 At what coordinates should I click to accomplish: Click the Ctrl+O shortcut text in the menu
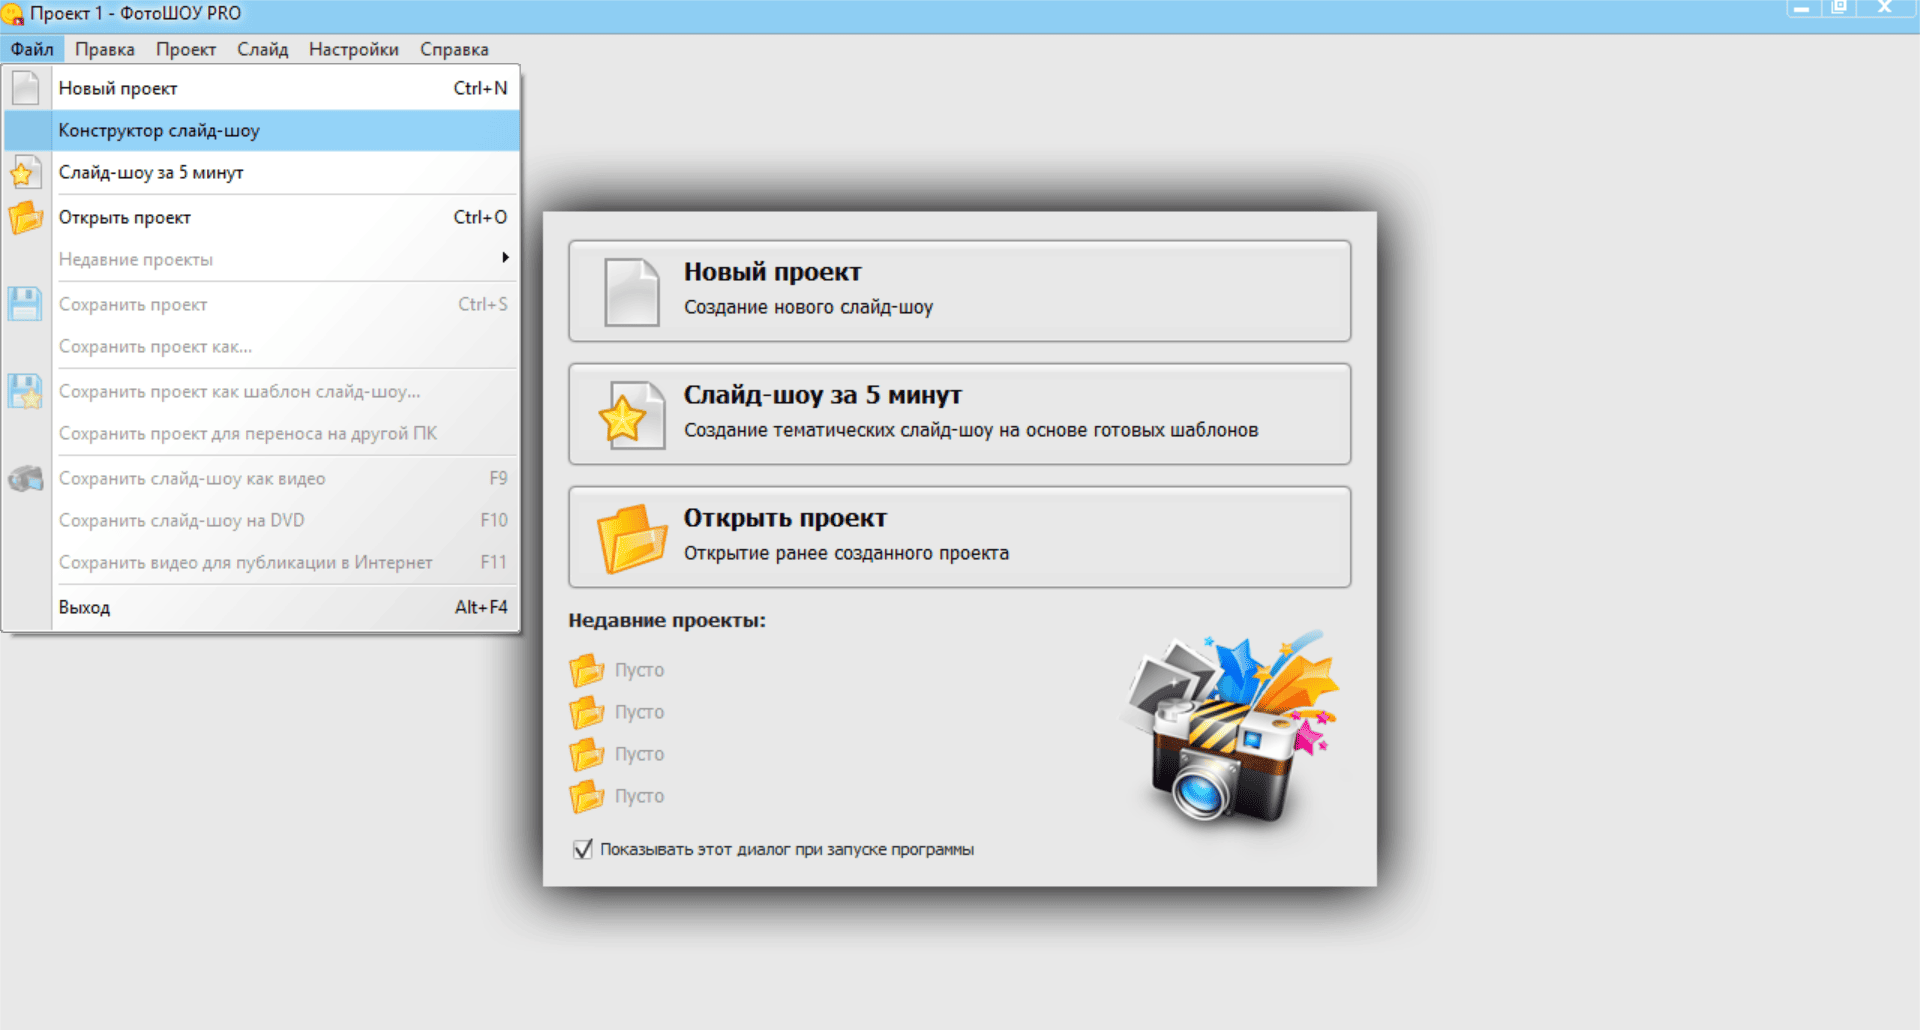[480, 217]
